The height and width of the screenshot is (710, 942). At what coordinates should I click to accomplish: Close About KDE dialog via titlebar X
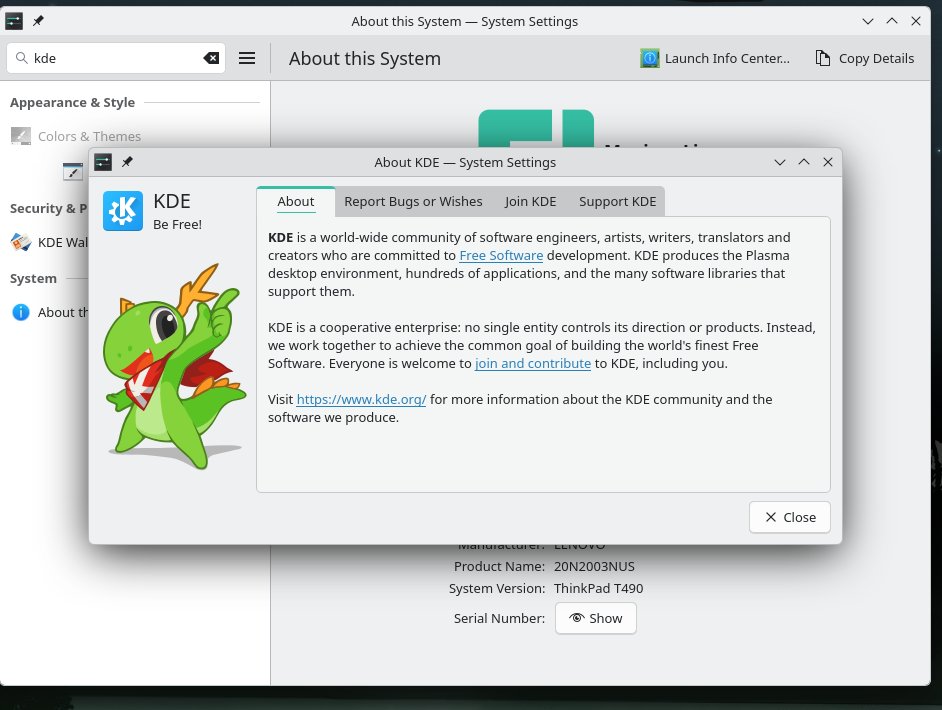pos(828,162)
